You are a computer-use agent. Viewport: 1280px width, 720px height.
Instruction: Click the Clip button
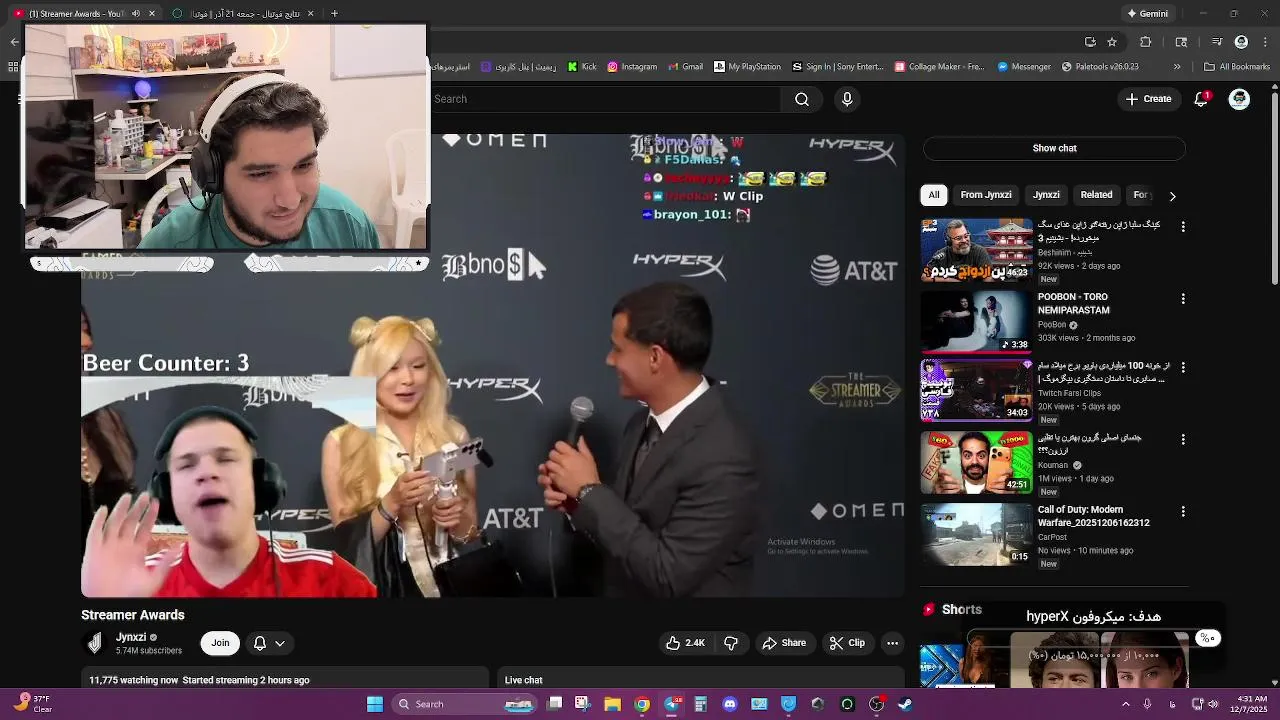pos(847,643)
